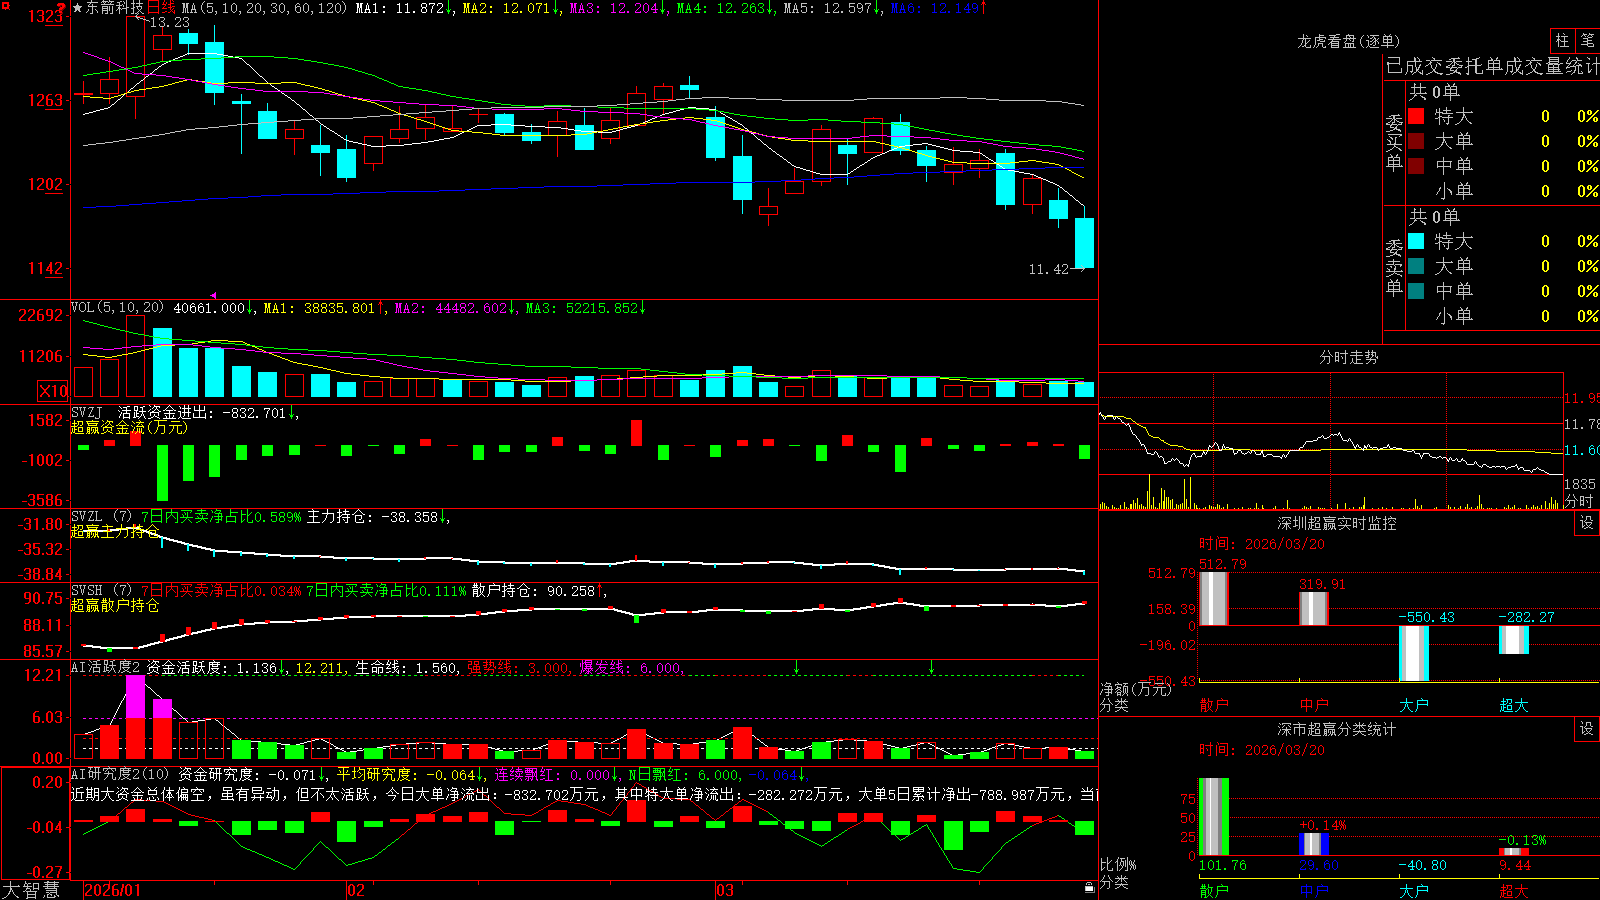Screen dimensions: 1600x900
Task: Click the 小单 row under 委卖单
Action: (x=1503, y=316)
